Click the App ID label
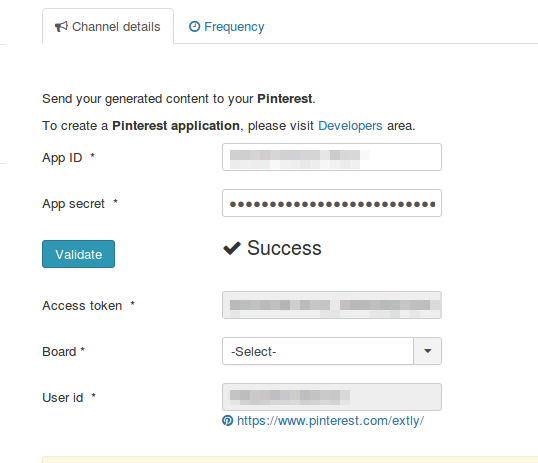Screen dimensions: 538x463 tap(62, 158)
